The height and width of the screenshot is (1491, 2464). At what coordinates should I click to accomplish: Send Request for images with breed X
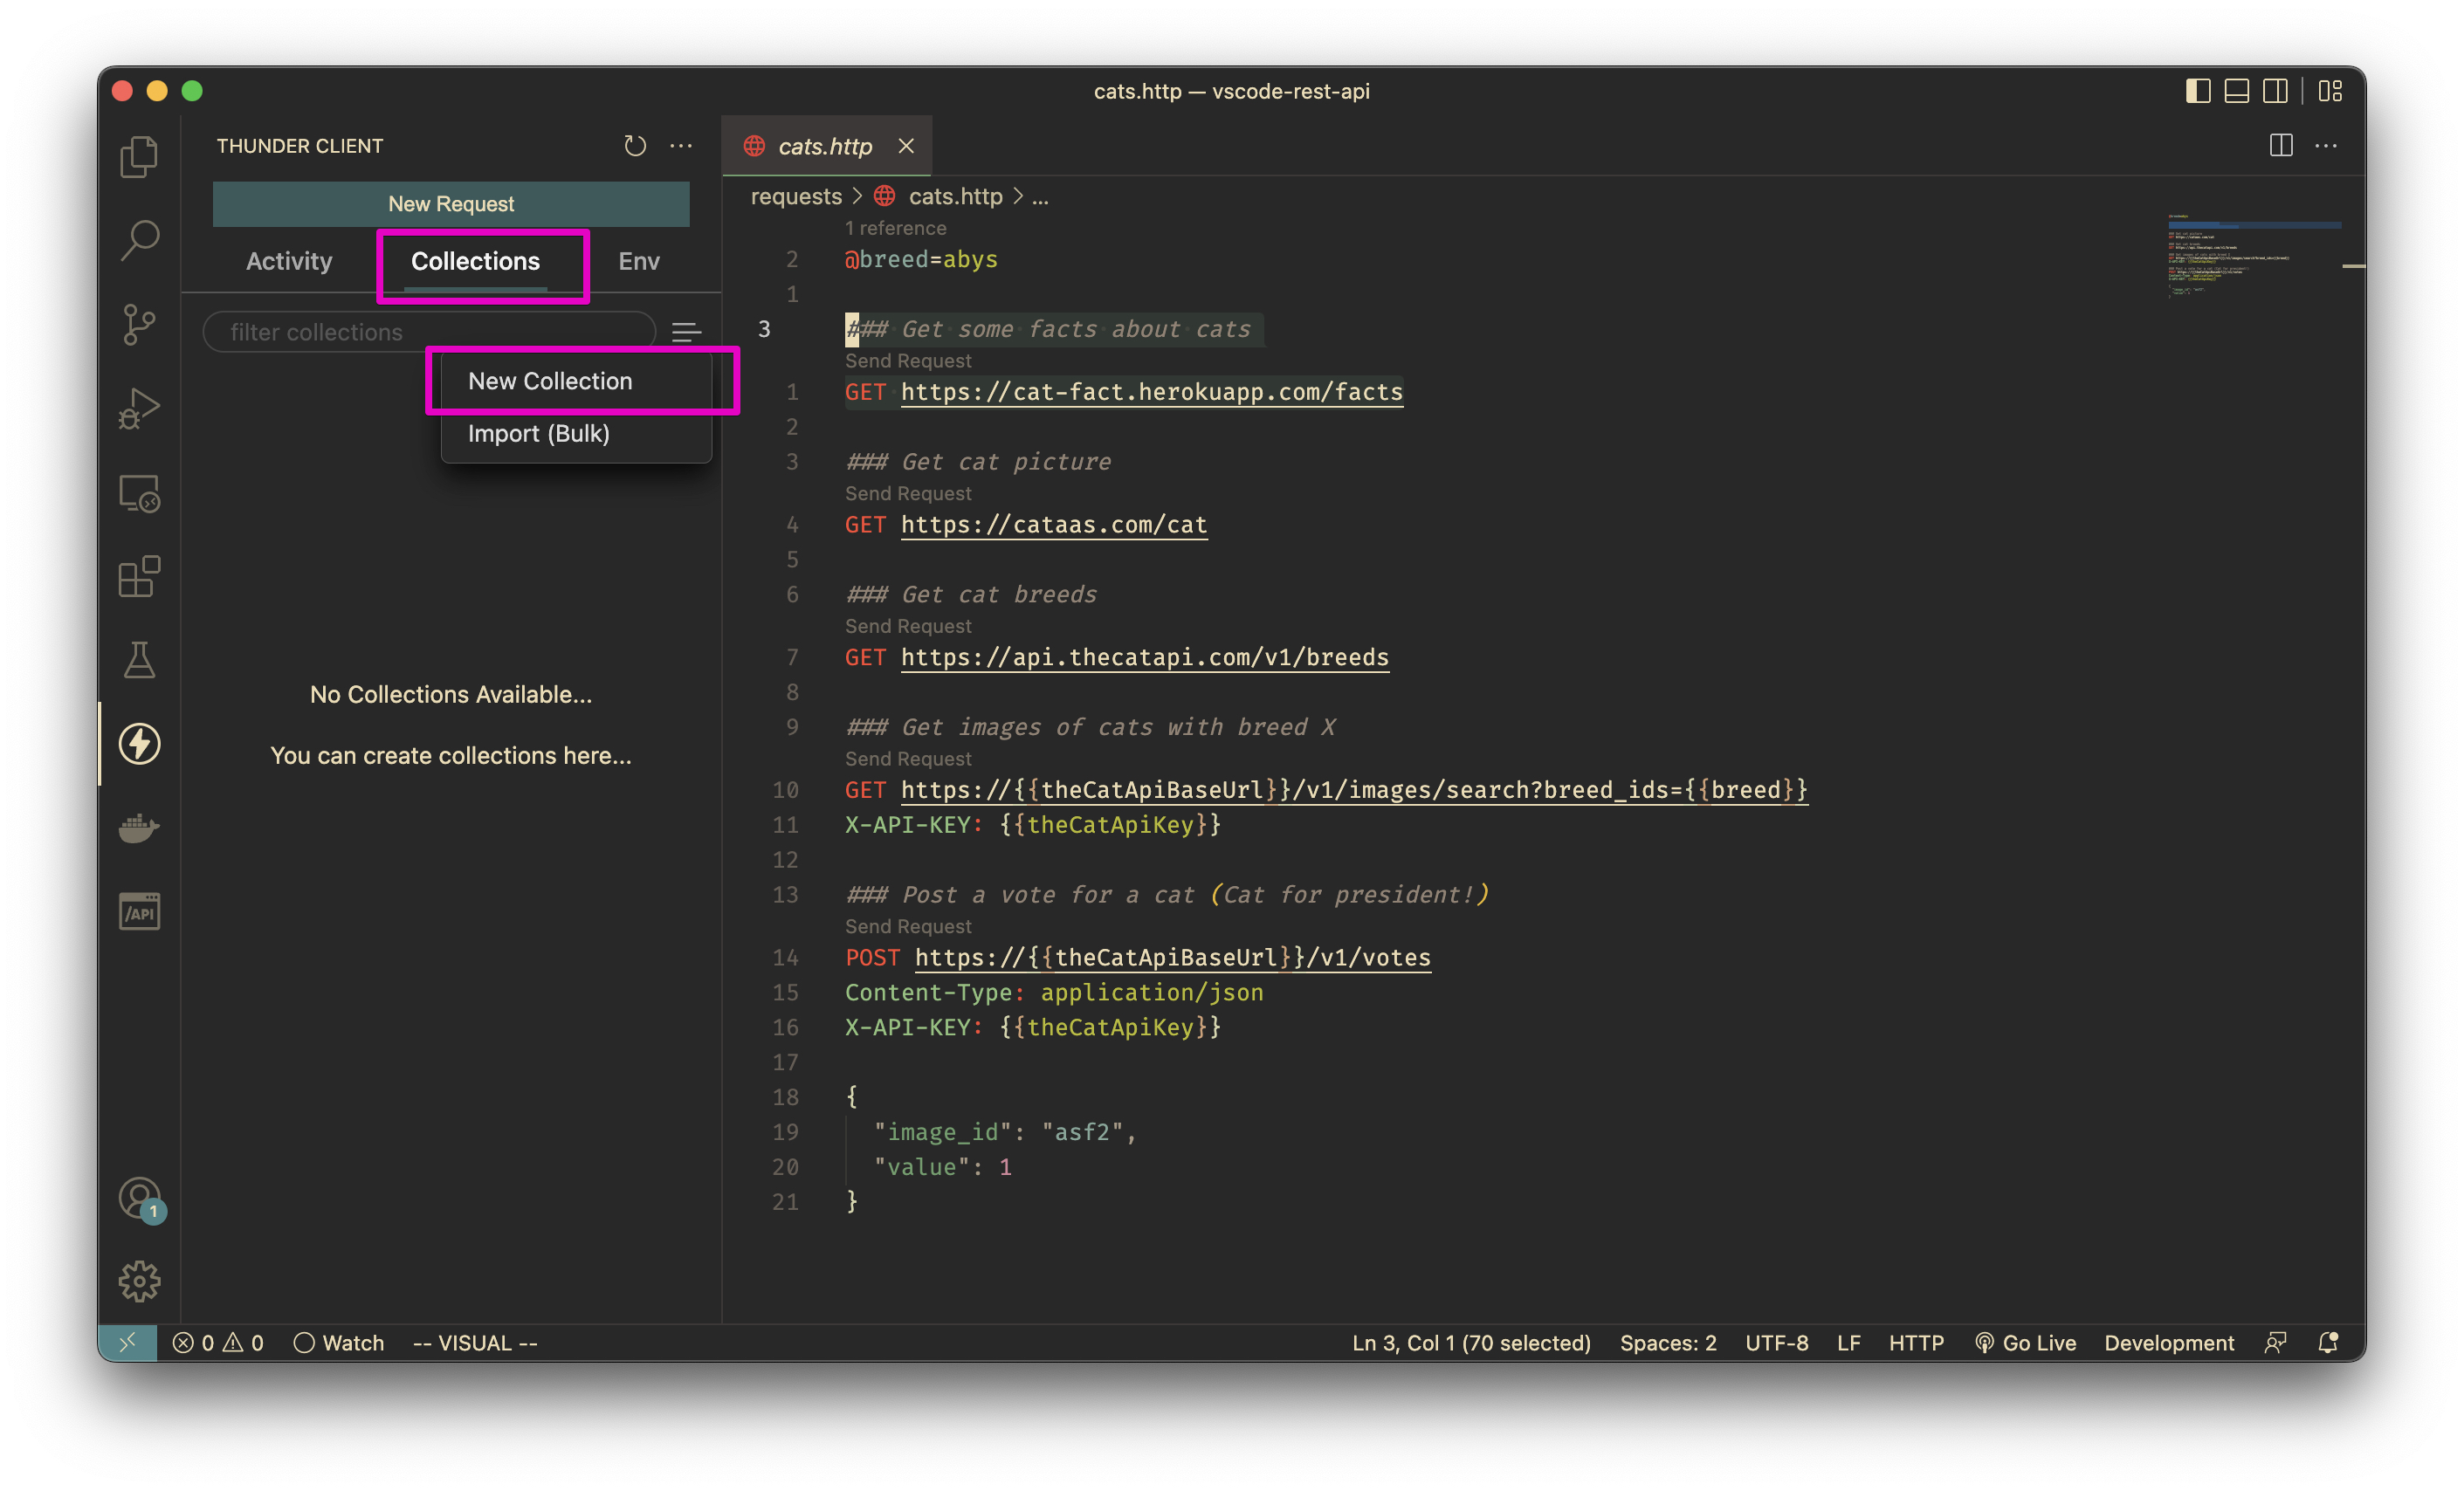click(908, 759)
